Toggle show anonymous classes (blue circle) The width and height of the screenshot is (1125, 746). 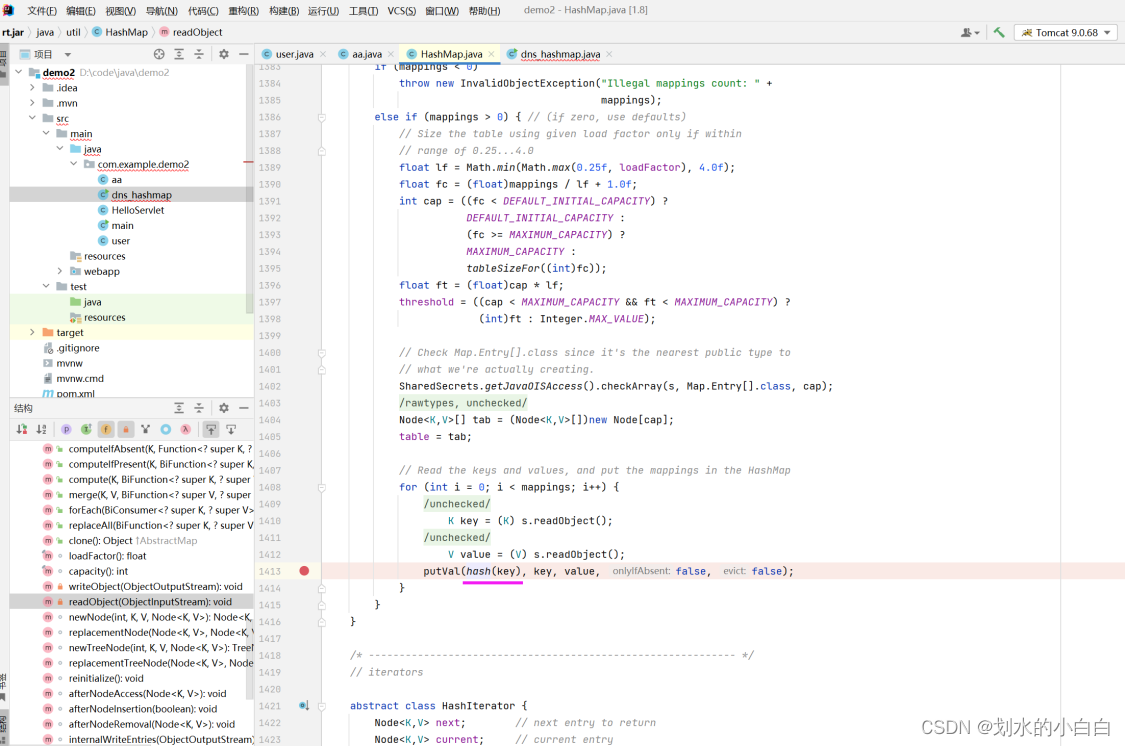click(x=166, y=429)
